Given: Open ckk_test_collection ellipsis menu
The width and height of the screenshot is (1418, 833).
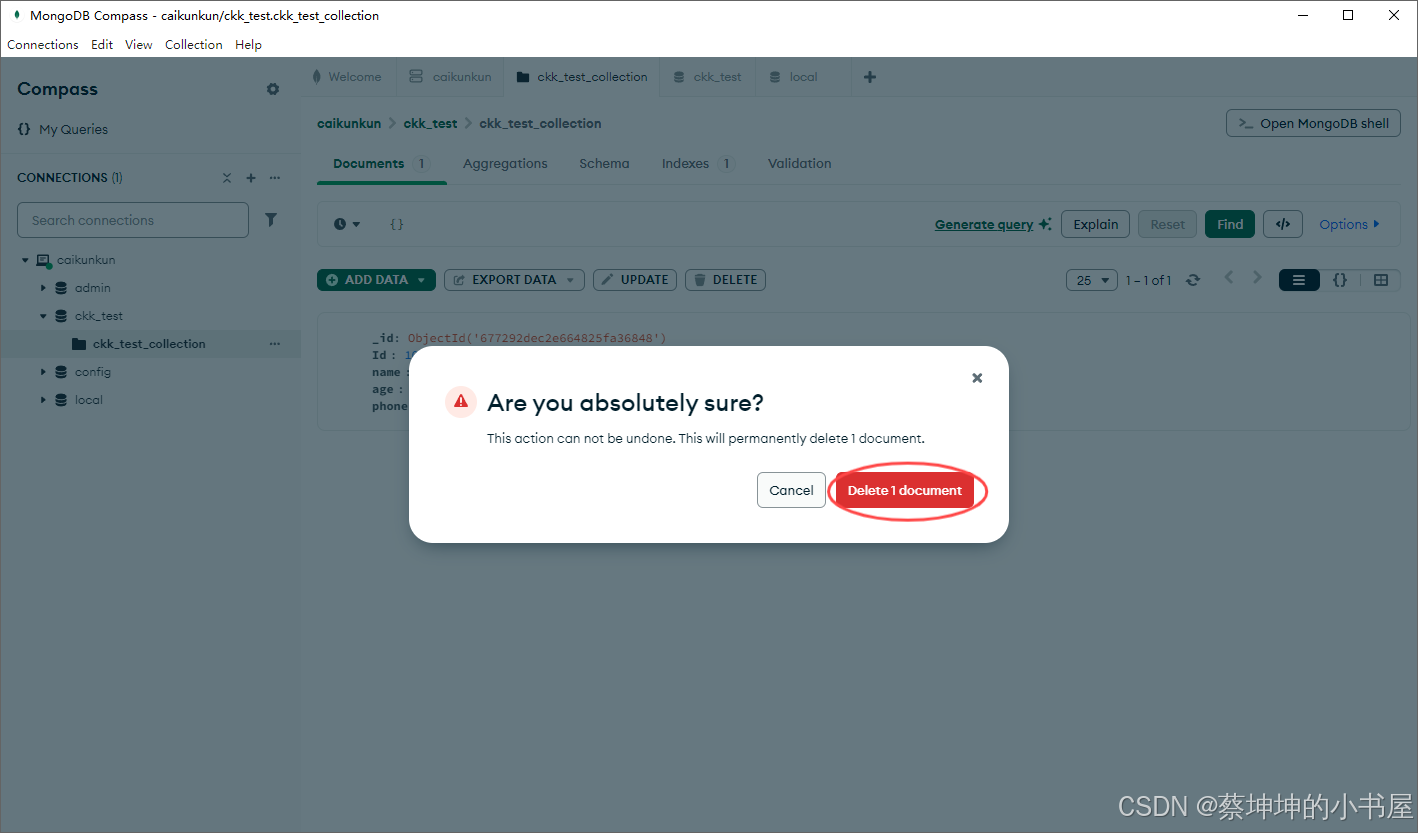Looking at the screenshot, I should coord(275,343).
